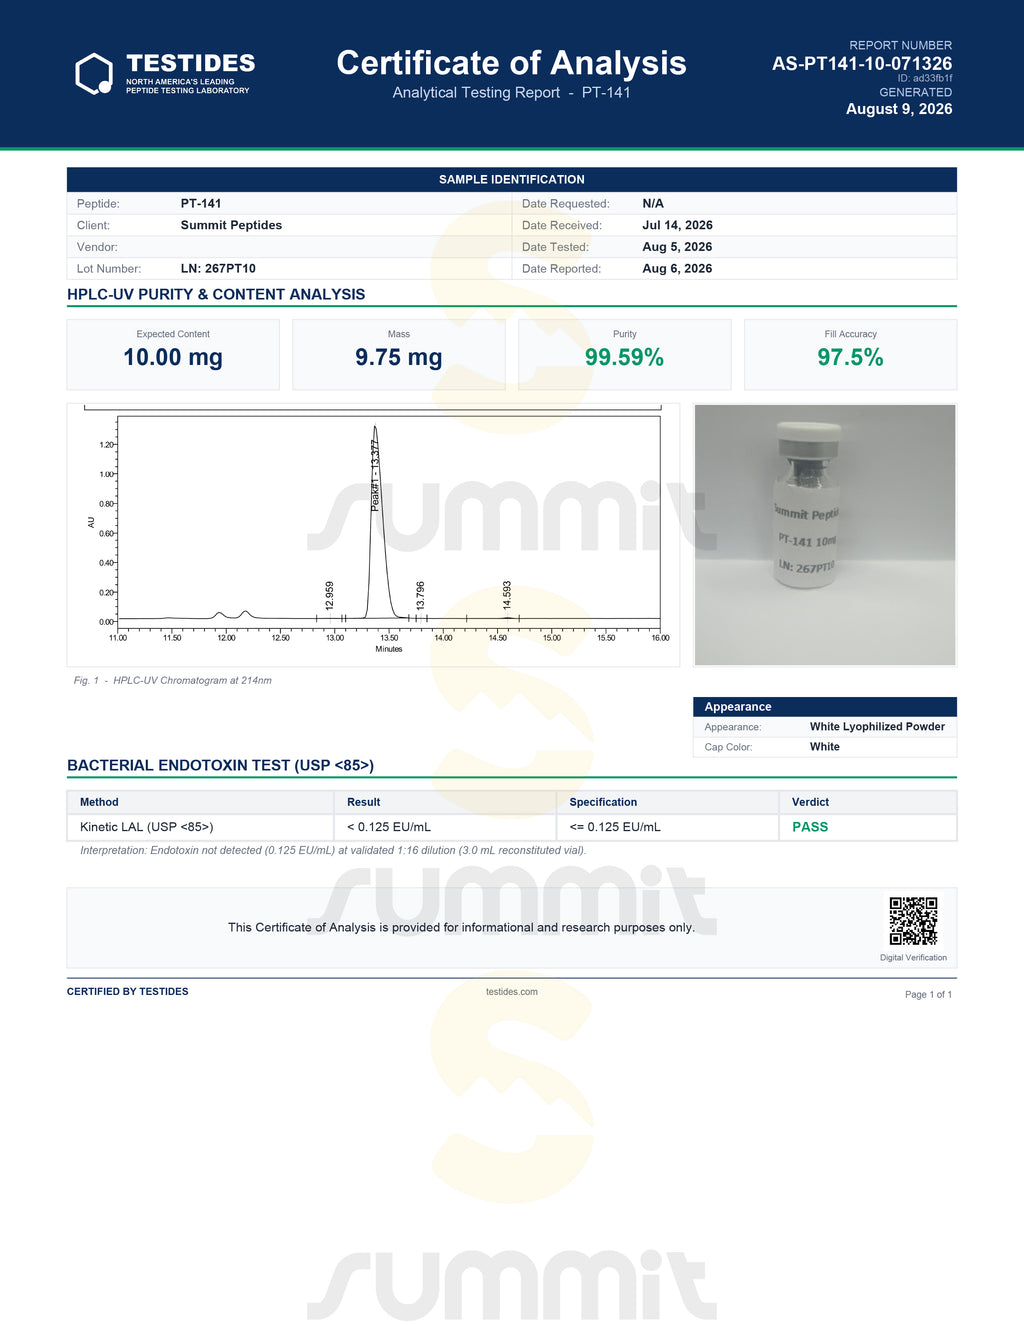Click the PASS verdict cell
The width and height of the screenshot is (1024, 1325).
pyautogui.click(x=868, y=827)
